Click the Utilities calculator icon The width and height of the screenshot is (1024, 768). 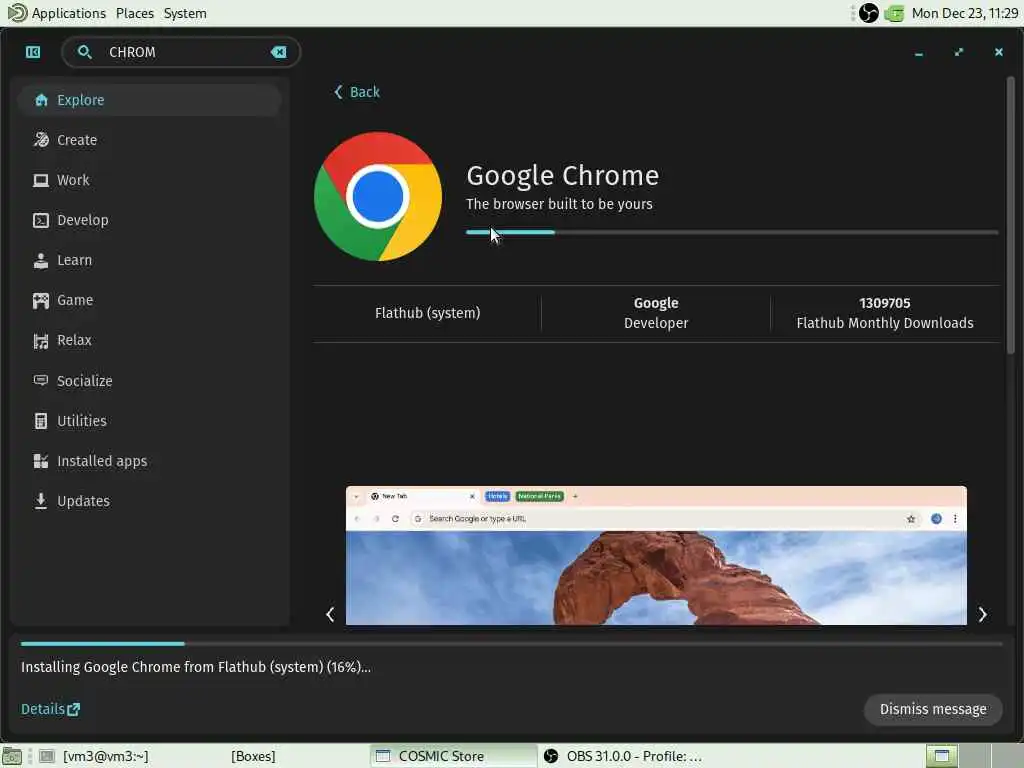[x=40, y=421]
